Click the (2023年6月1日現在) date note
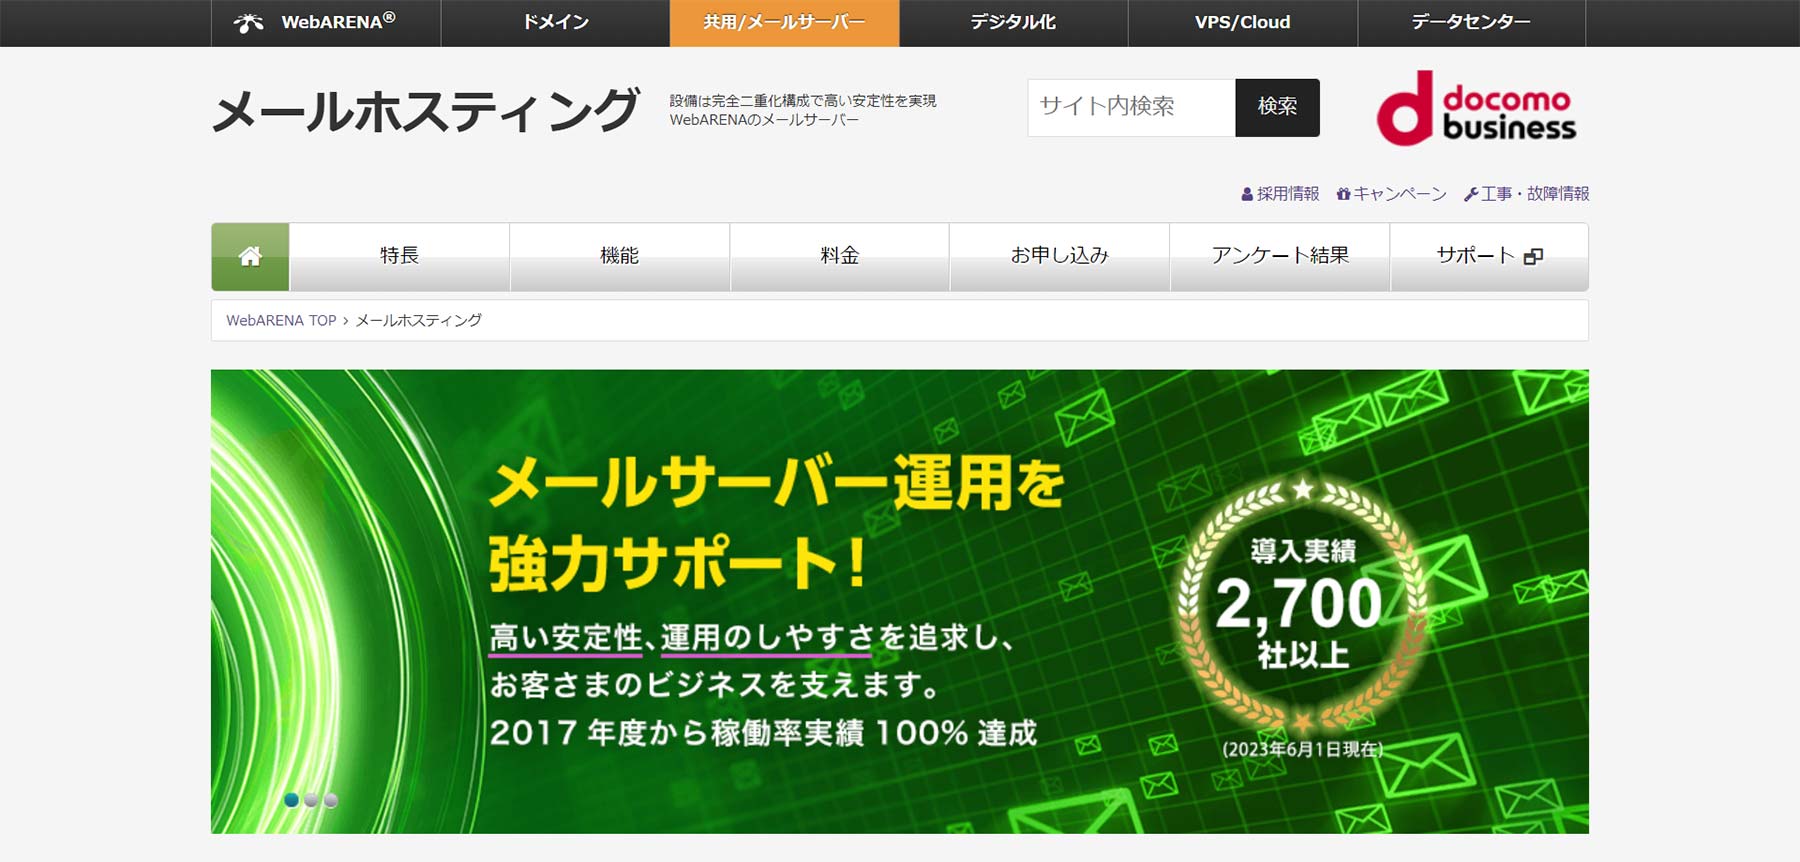 (1302, 749)
